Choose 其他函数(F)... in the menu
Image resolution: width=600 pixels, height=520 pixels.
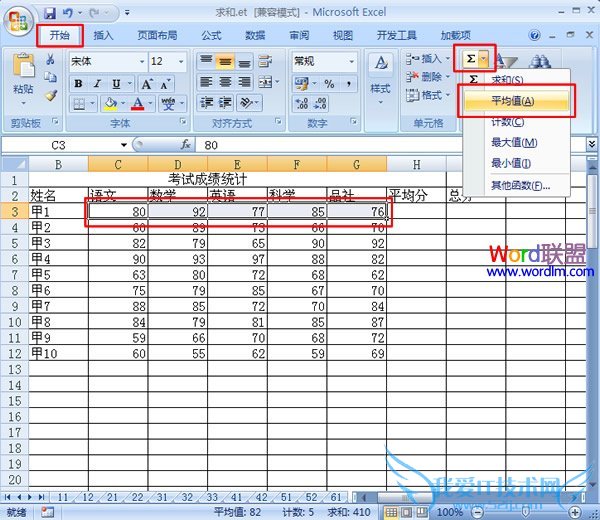[516, 186]
